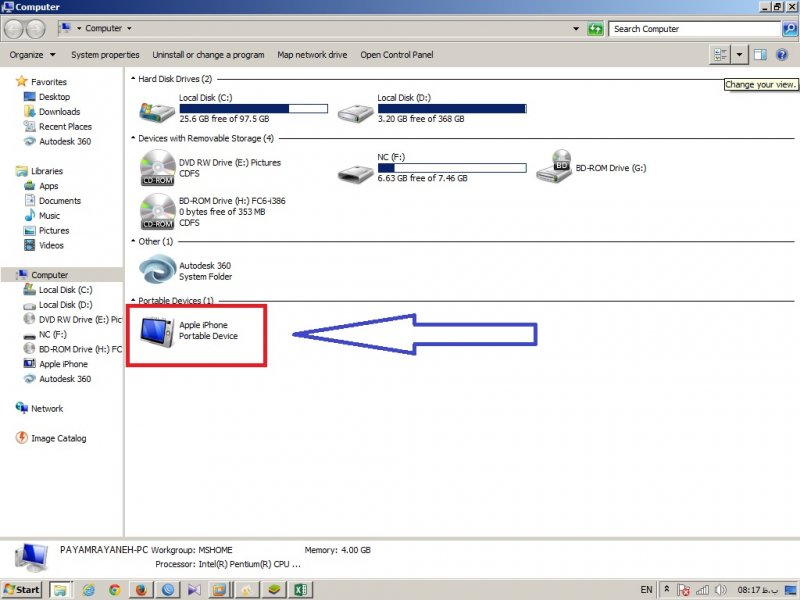This screenshot has height=600, width=800.
Task: Select Desktop in Favorites
Action: [54, 96]
